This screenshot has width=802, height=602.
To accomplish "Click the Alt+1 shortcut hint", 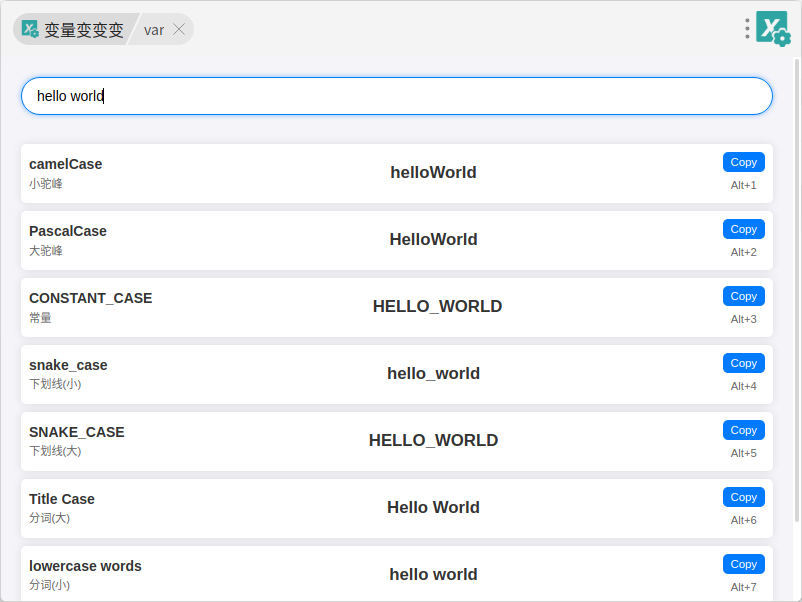I will click(x=743, y=185).
